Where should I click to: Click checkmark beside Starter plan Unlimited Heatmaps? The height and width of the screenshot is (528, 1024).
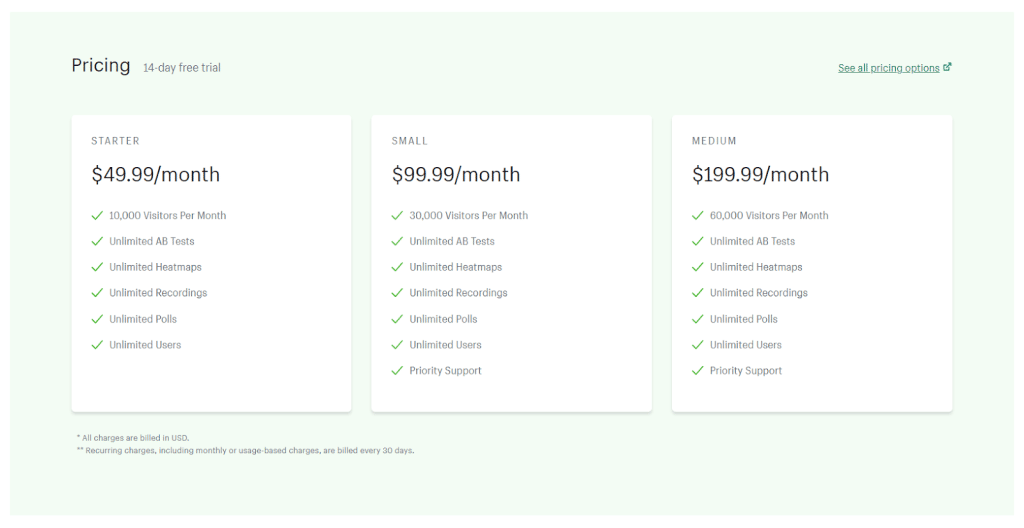click(x=97, y=267)
